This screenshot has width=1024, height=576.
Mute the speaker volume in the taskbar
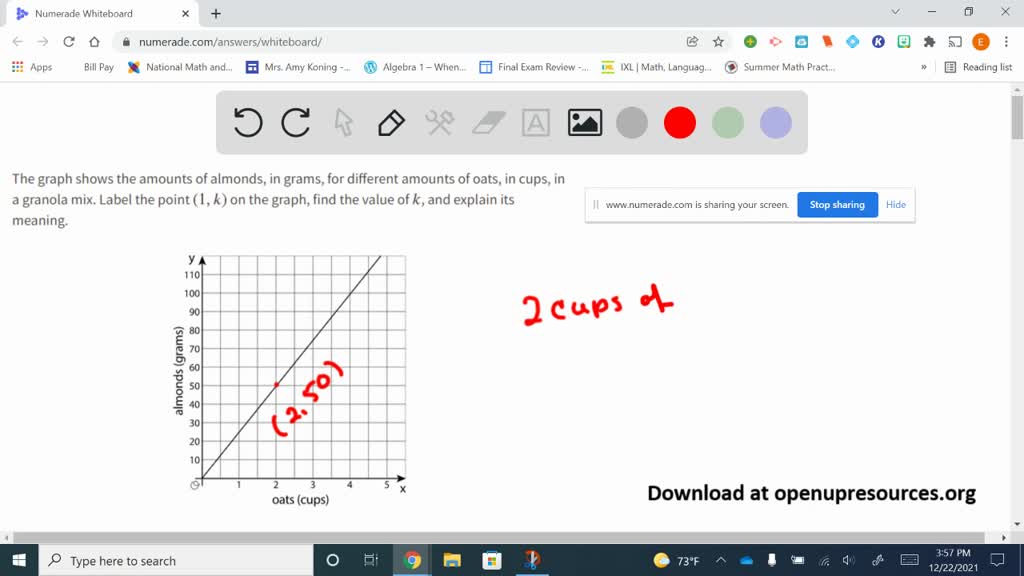click(x=850, y=560)
